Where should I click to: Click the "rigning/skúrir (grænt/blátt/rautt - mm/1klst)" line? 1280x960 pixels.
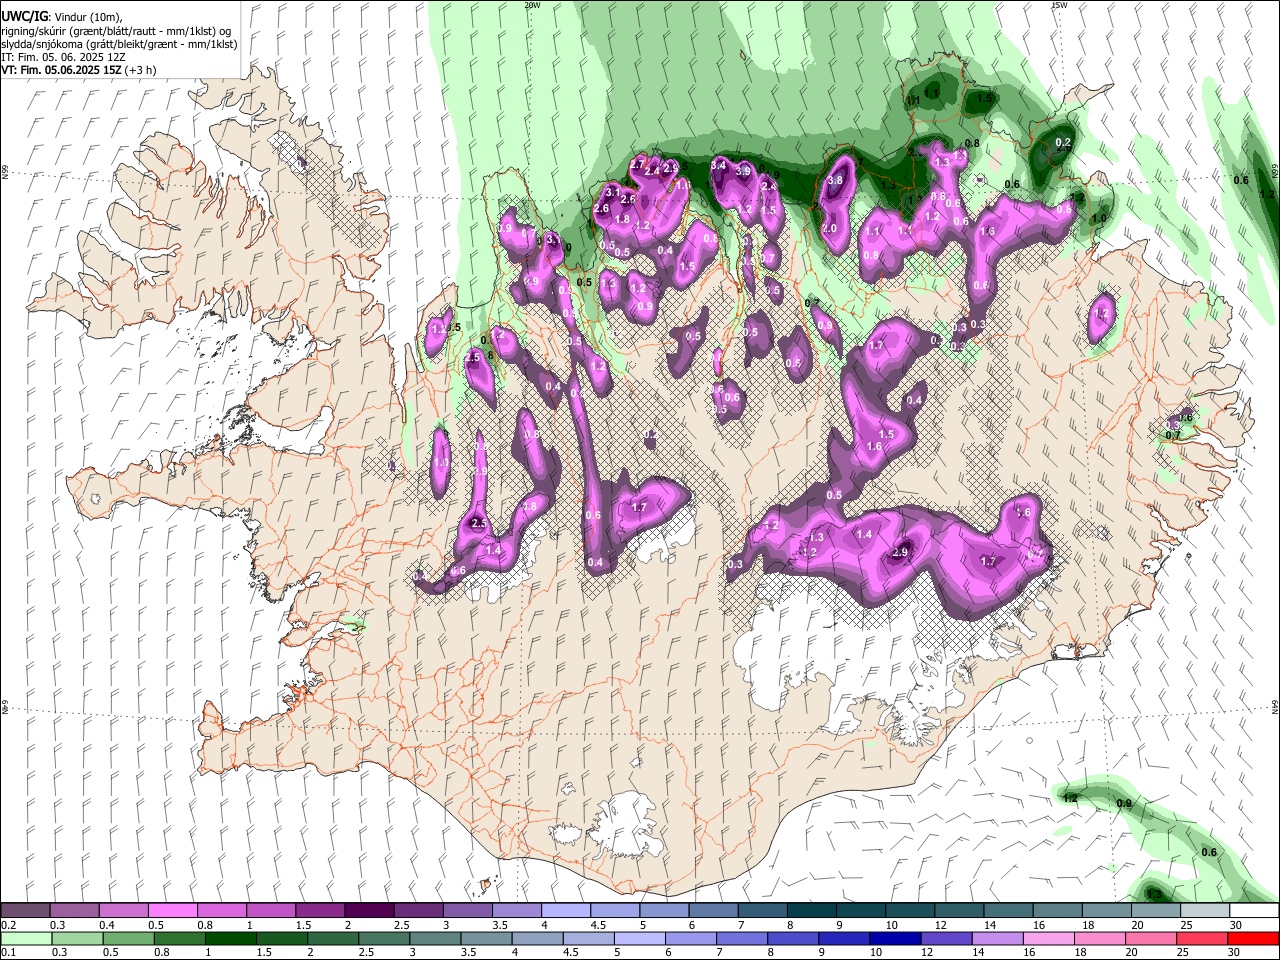pos(117,30)
